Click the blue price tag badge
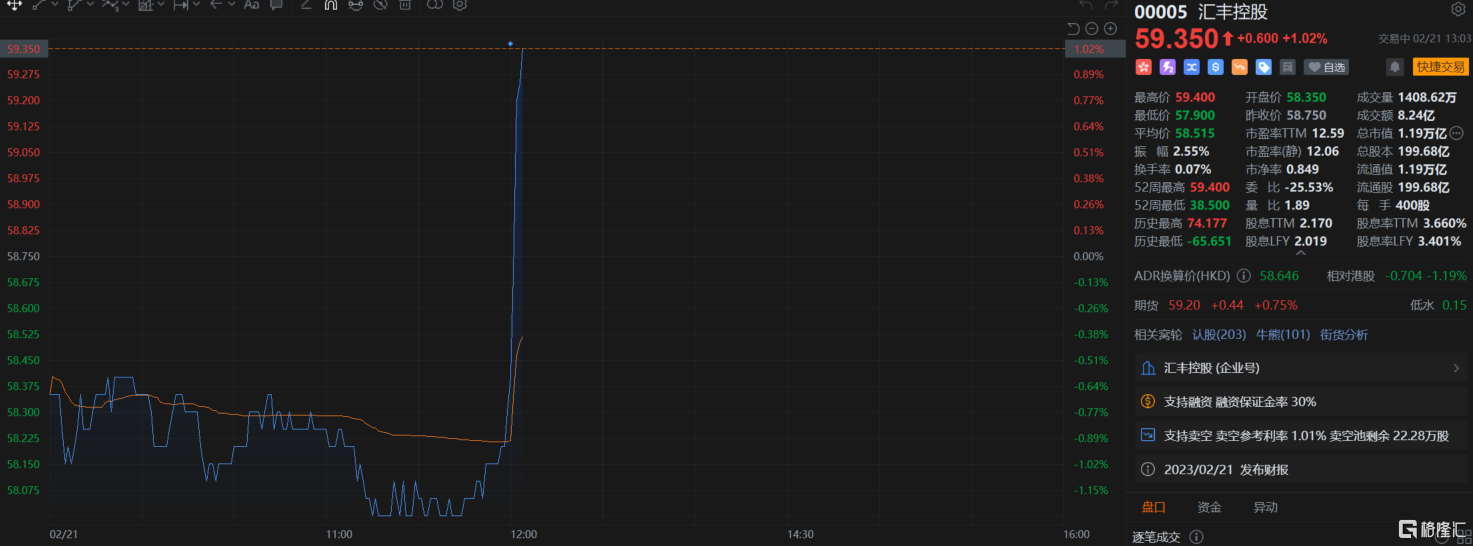This screenshot has width=1473, height=546. tap(1263, 67)
